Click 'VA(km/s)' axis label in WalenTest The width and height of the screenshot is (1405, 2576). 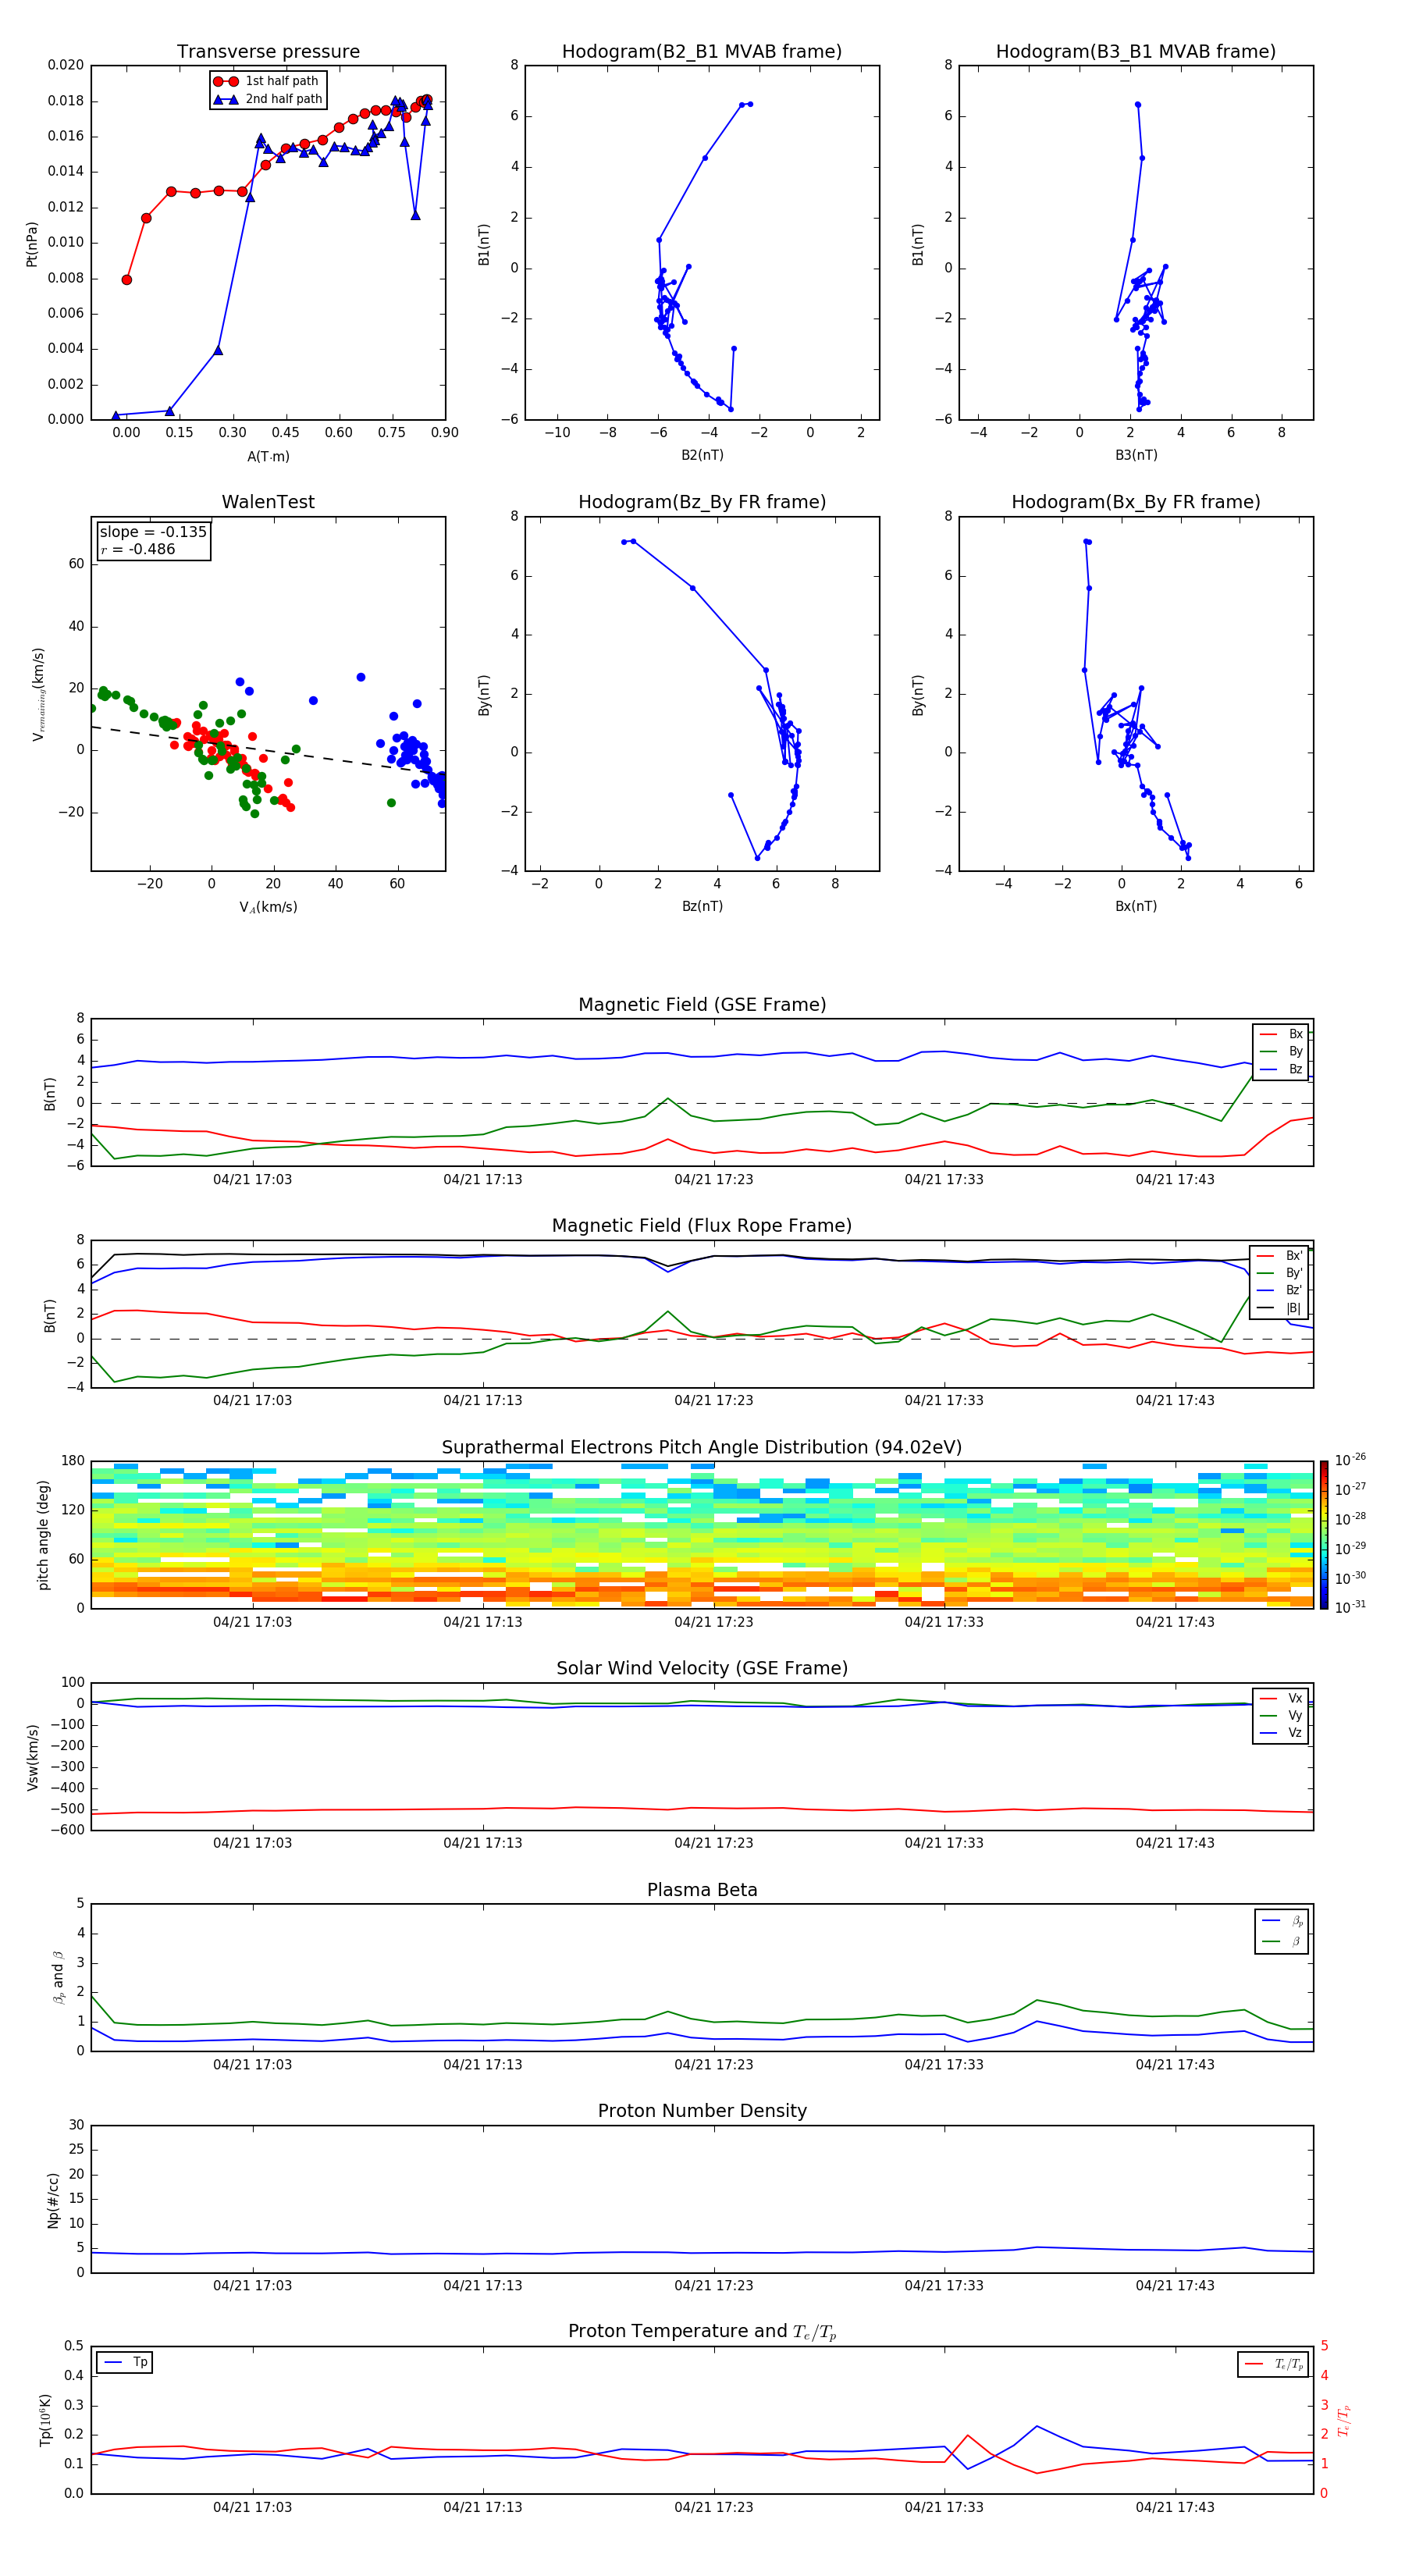tap(268, 907)
